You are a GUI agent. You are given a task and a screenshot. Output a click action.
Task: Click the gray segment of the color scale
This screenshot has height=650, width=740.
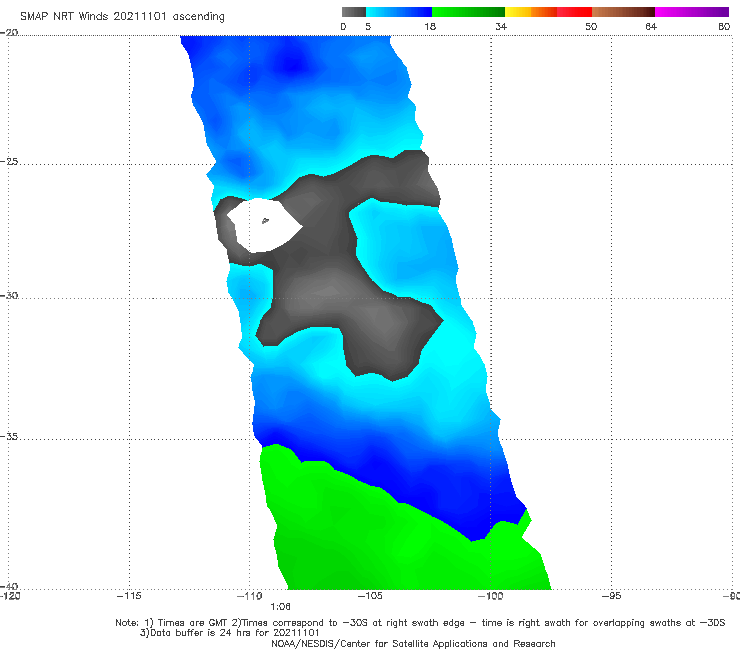[354, 12]
